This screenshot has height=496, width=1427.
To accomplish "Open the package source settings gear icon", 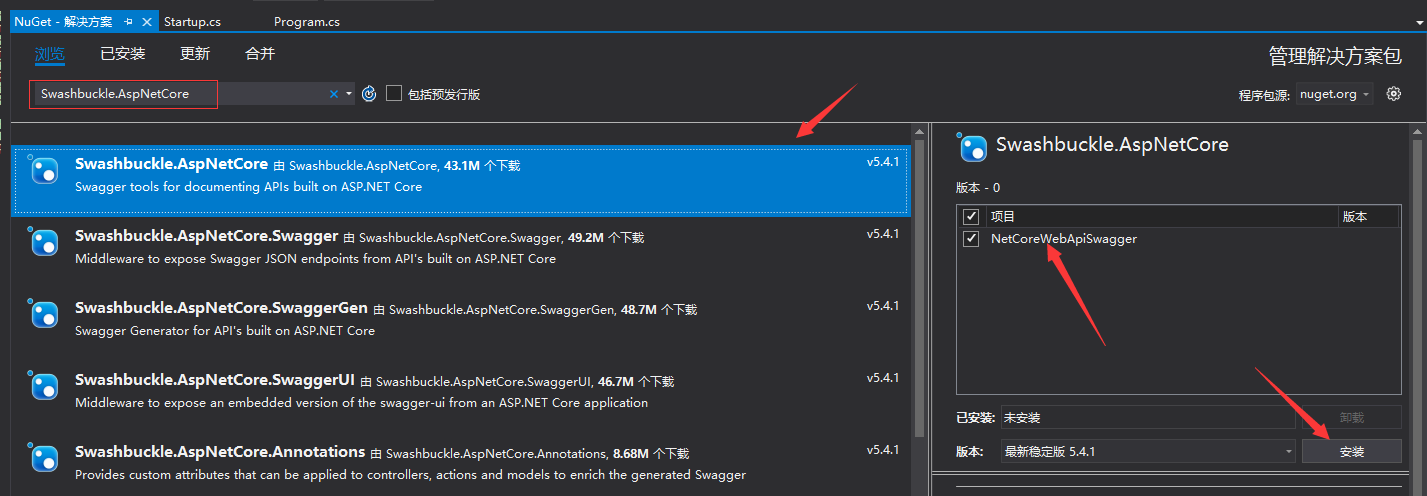I will [x=1394, y=93].
